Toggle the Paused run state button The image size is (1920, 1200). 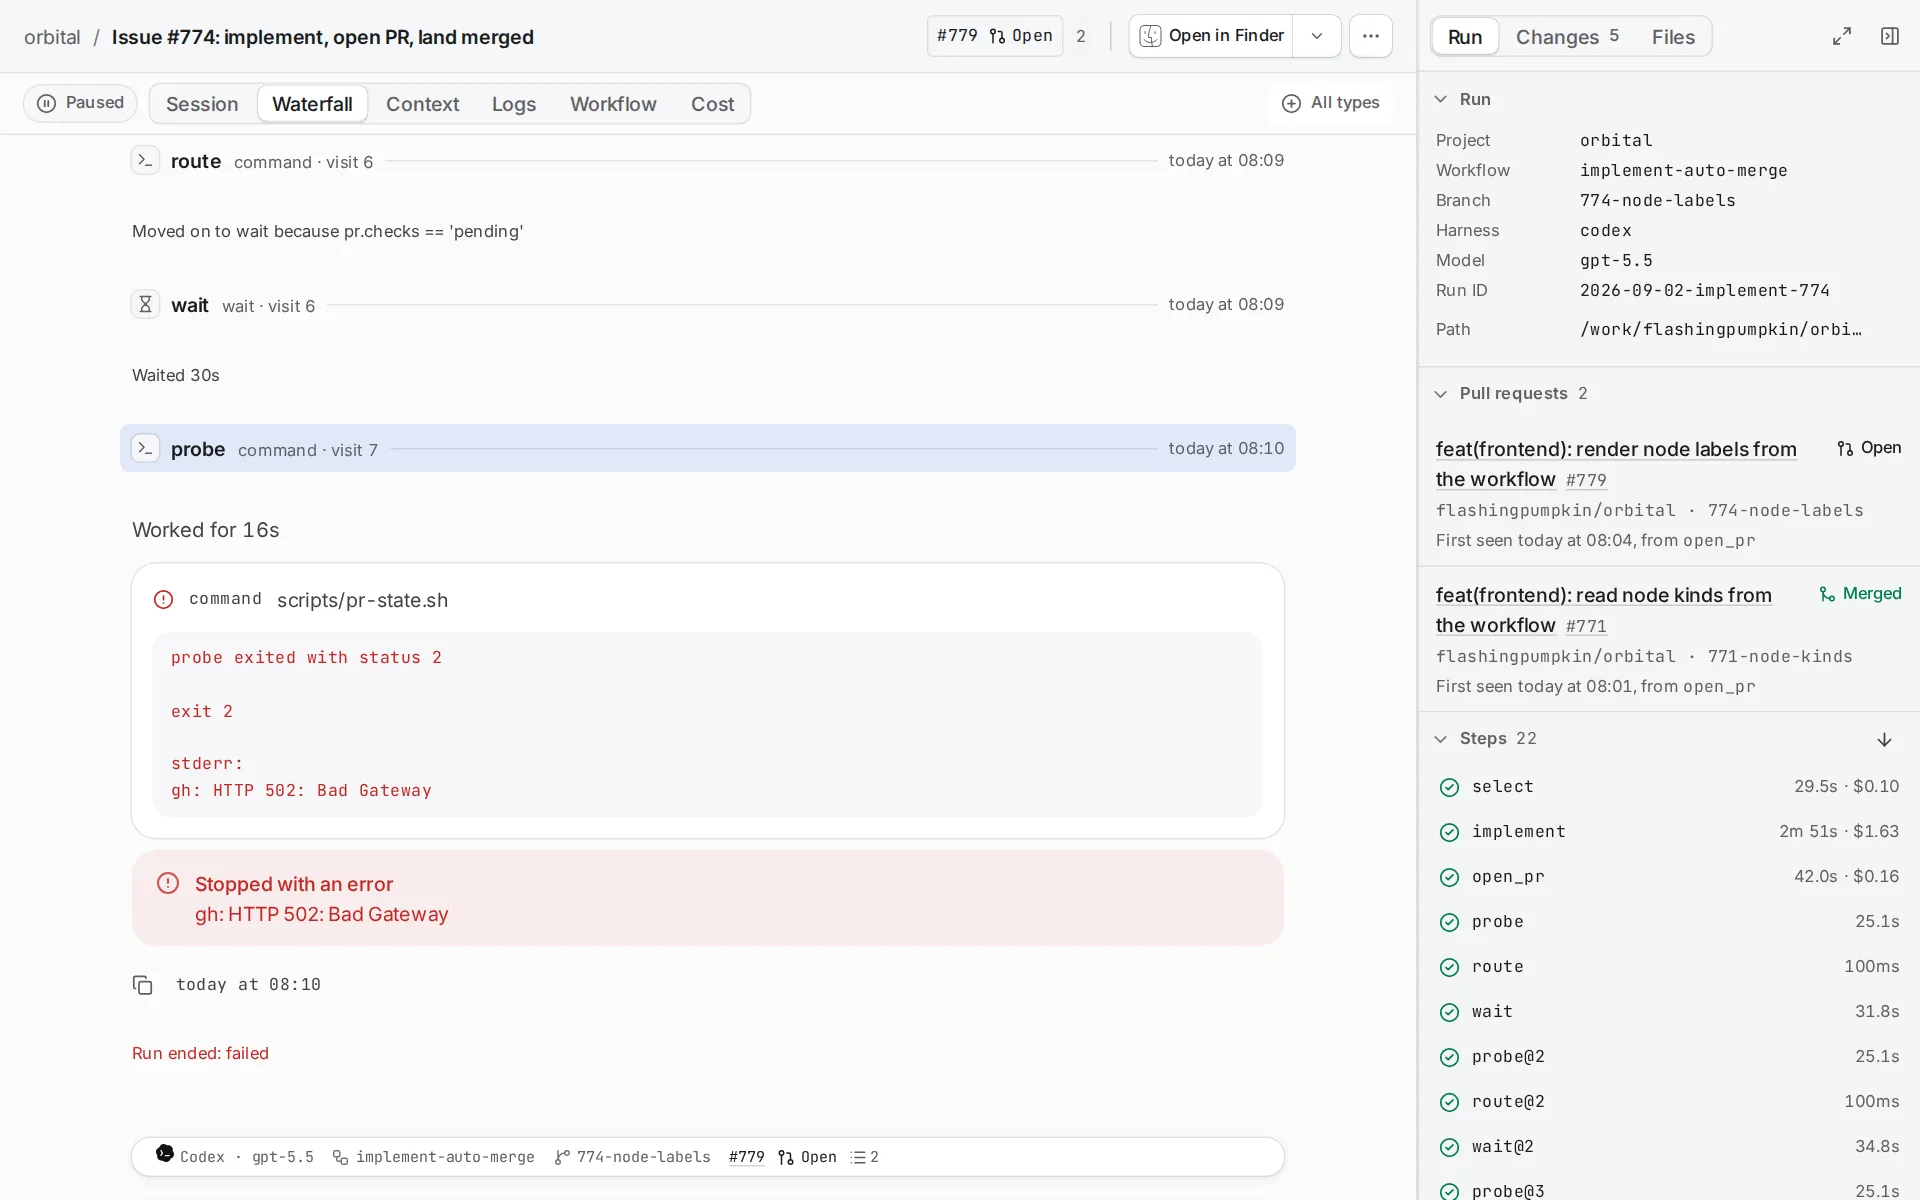click(80, 103)
